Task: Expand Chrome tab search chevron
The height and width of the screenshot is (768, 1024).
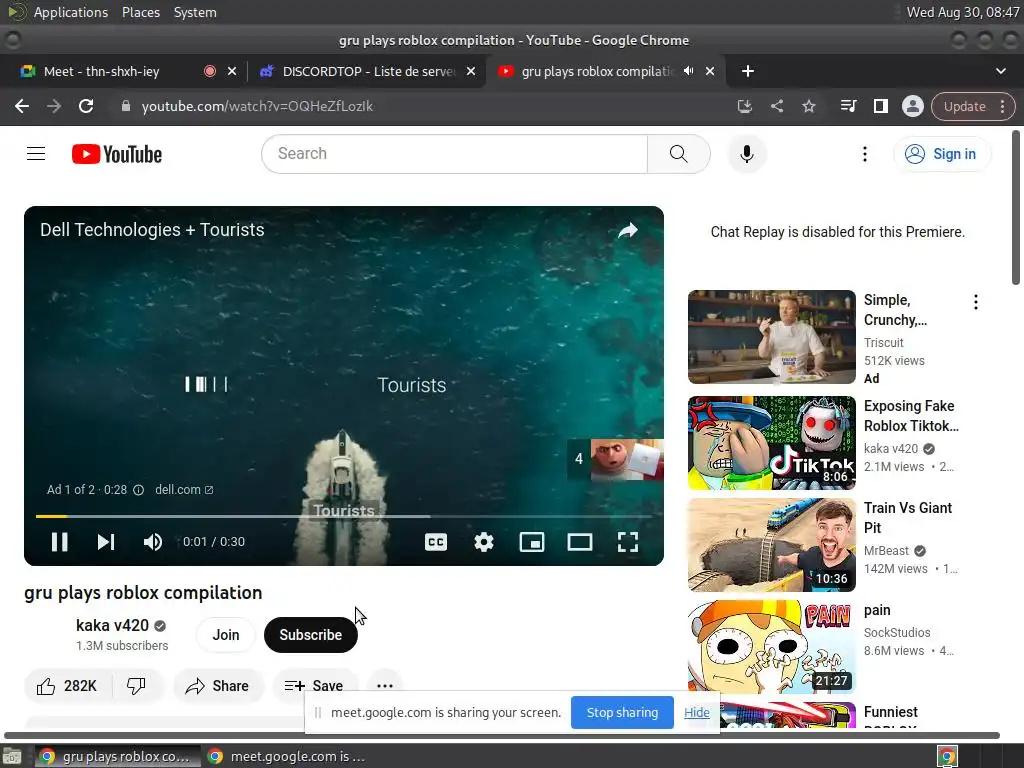Action: coord(1000,71)
